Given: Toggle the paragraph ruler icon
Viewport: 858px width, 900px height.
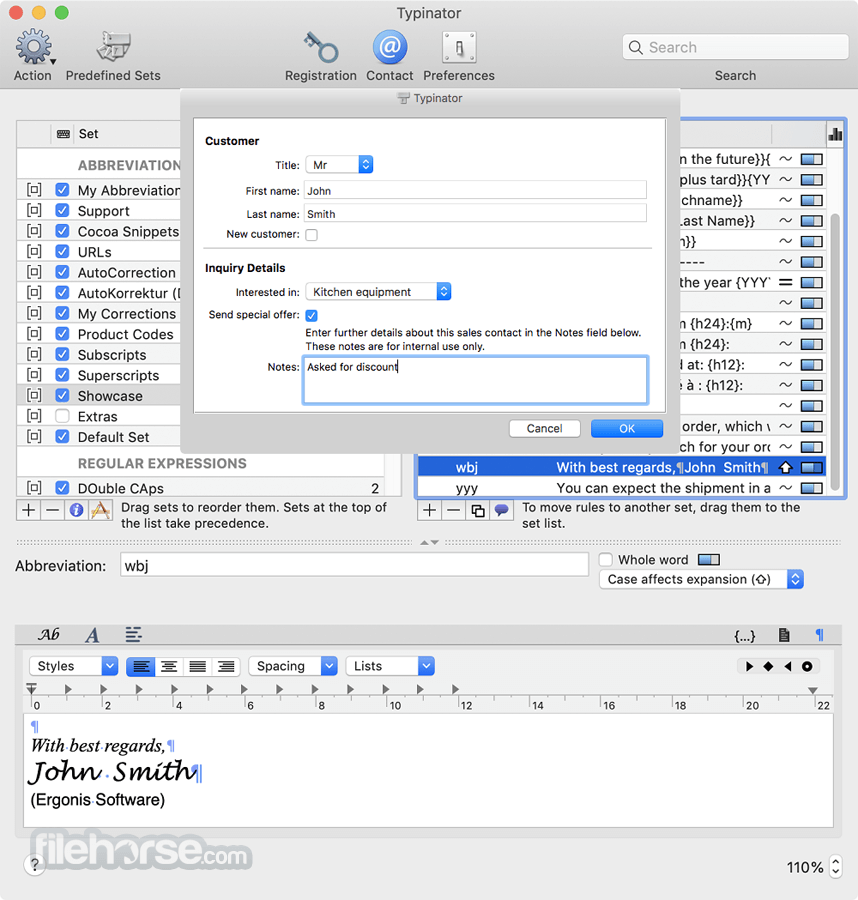Looking at the screenshot, I should tap(133, 635).
